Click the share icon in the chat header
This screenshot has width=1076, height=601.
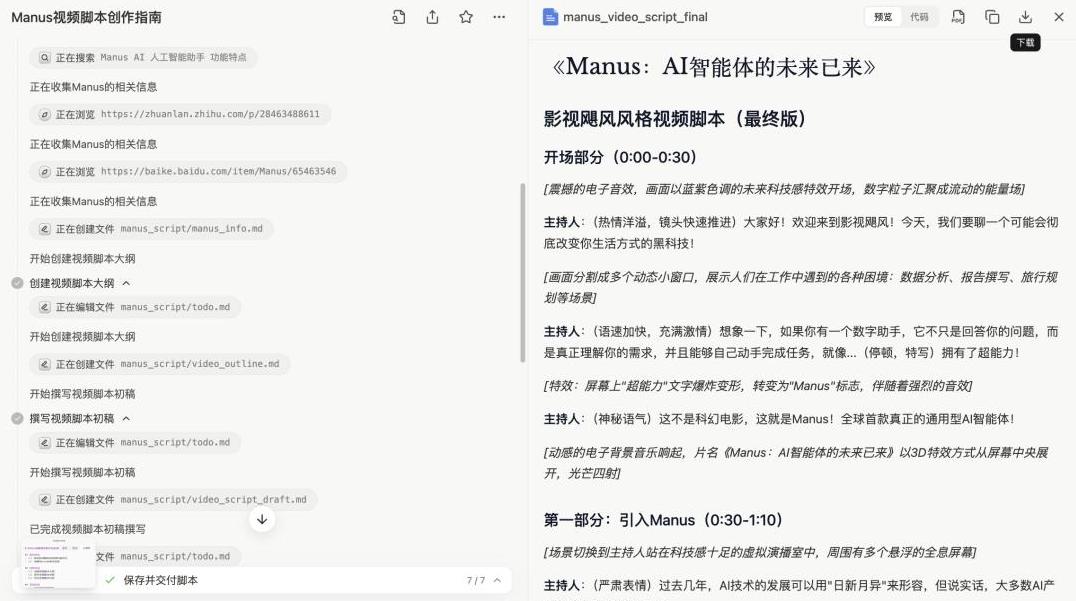(x=432, y=17)
